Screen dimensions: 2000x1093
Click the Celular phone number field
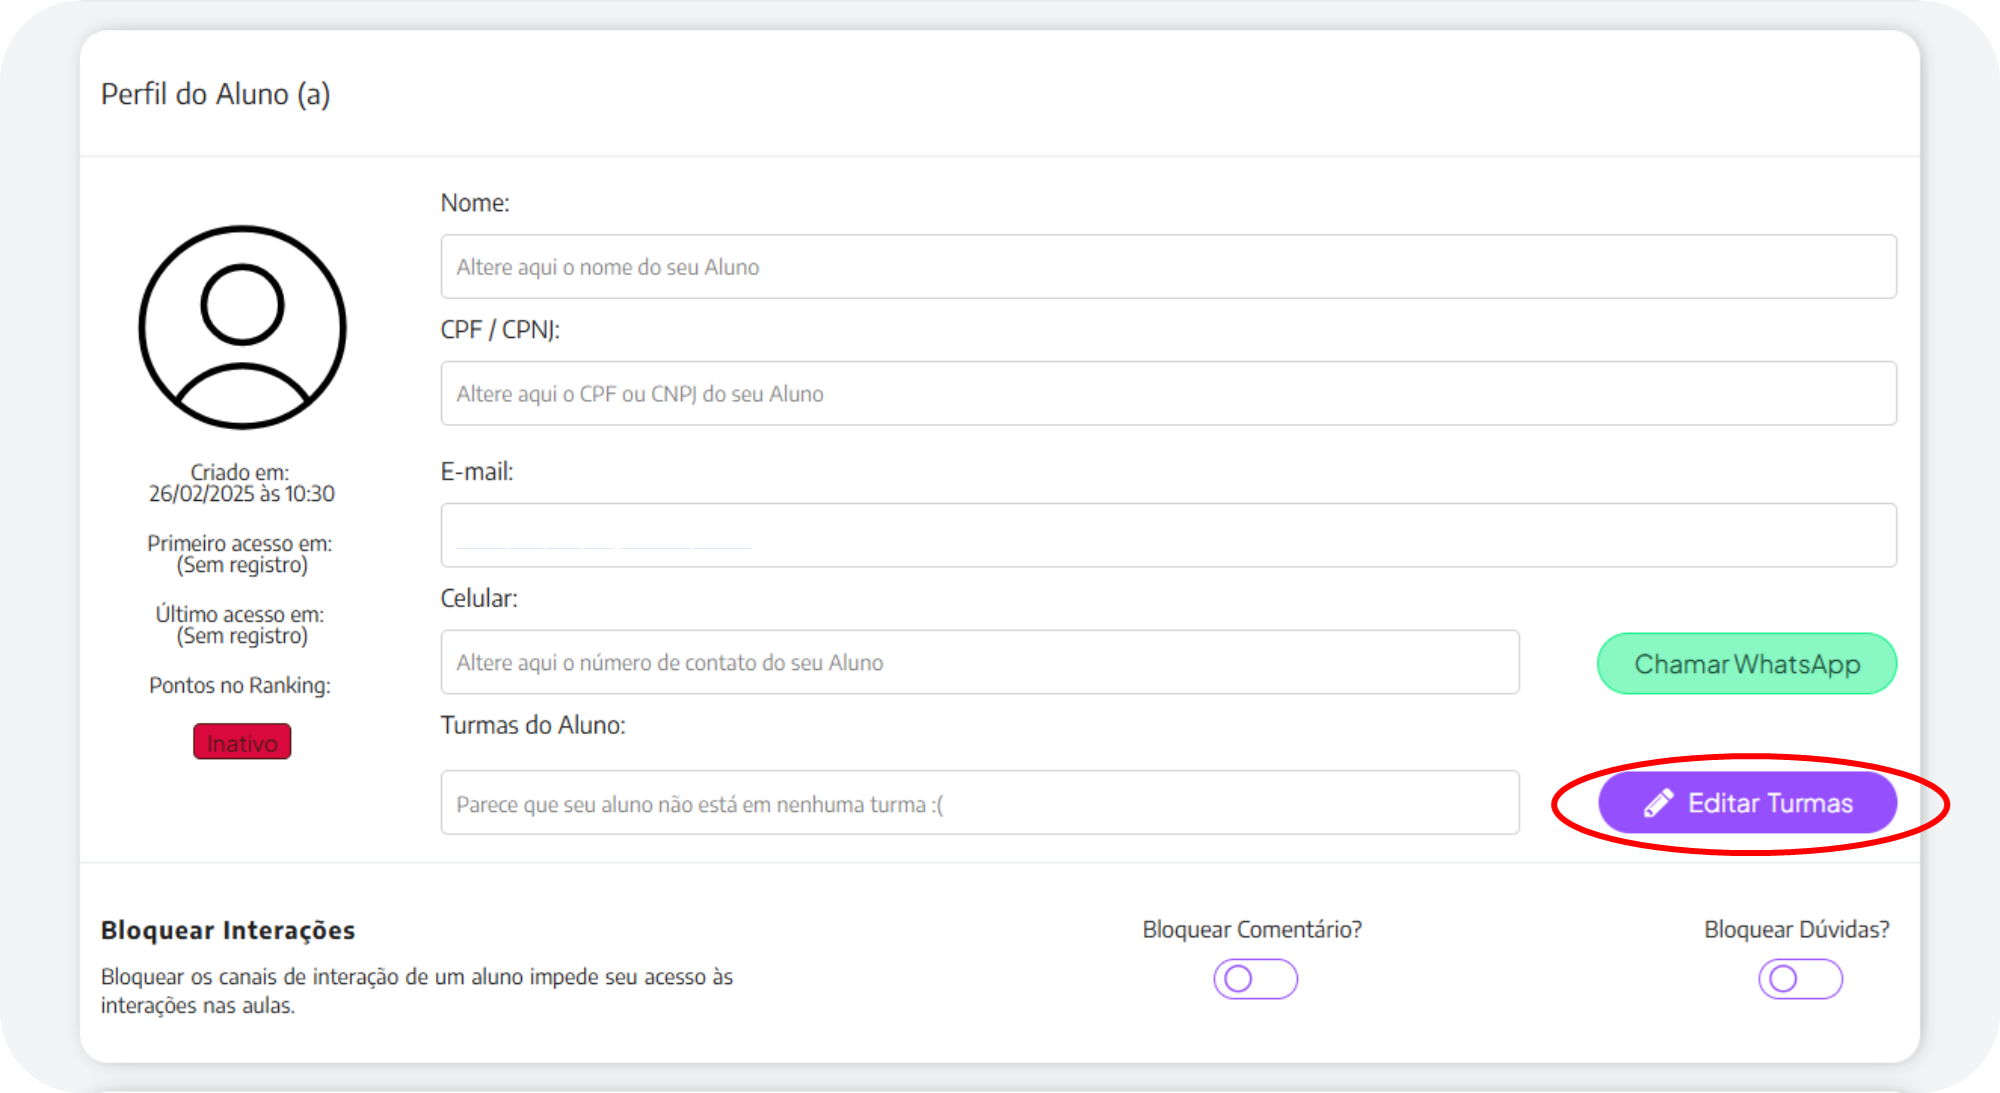[x=979, y=663]
